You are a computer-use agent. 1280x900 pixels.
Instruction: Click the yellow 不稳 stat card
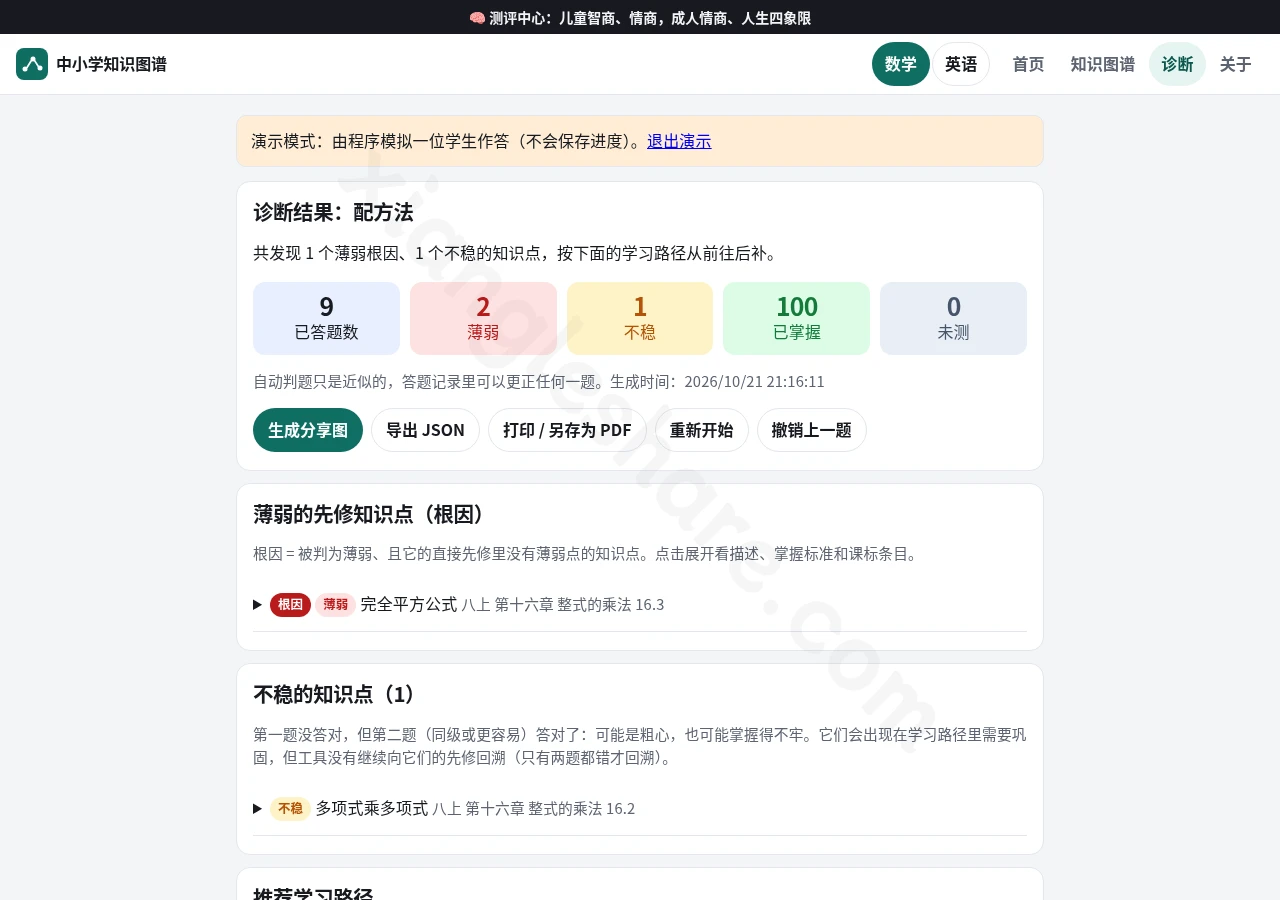coord(640,318)
